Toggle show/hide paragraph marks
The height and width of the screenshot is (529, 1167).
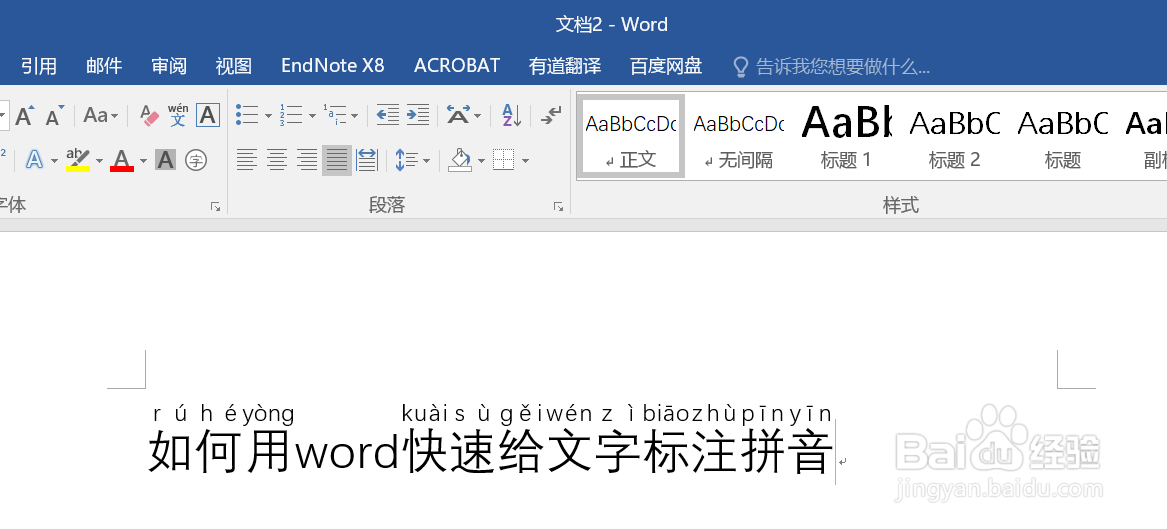[x=551, y=115]
